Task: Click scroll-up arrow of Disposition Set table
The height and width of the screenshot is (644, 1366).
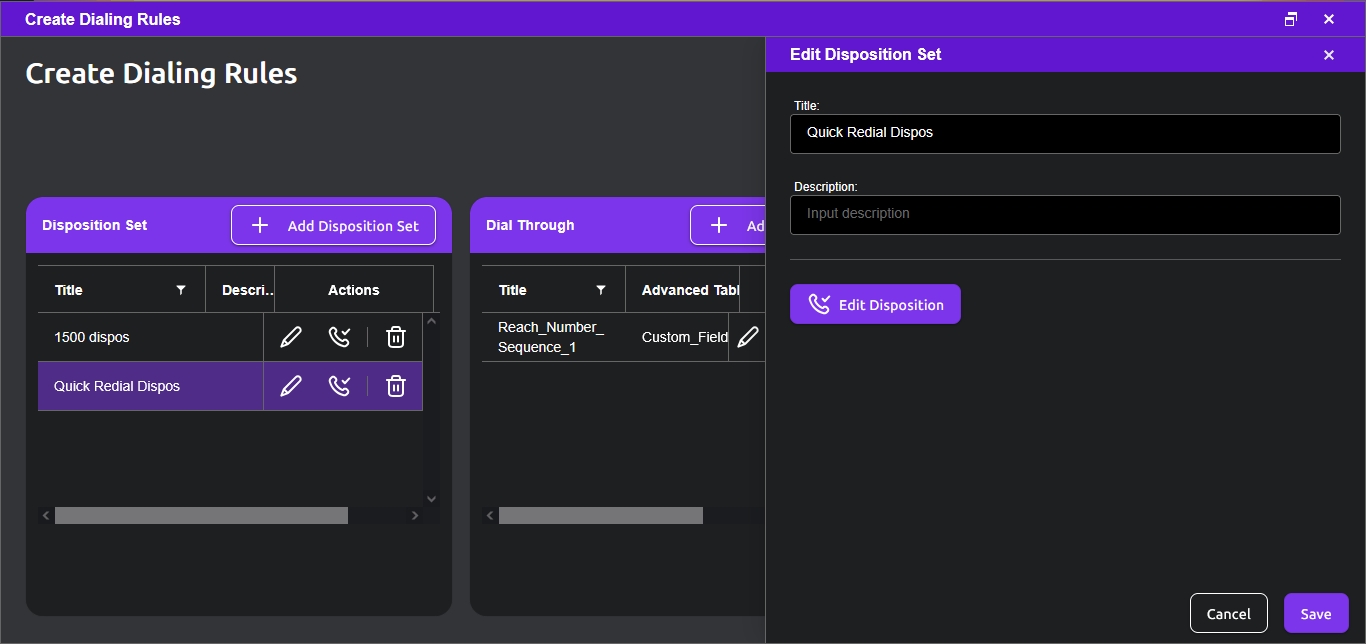Action: click(x=431, y=321)
